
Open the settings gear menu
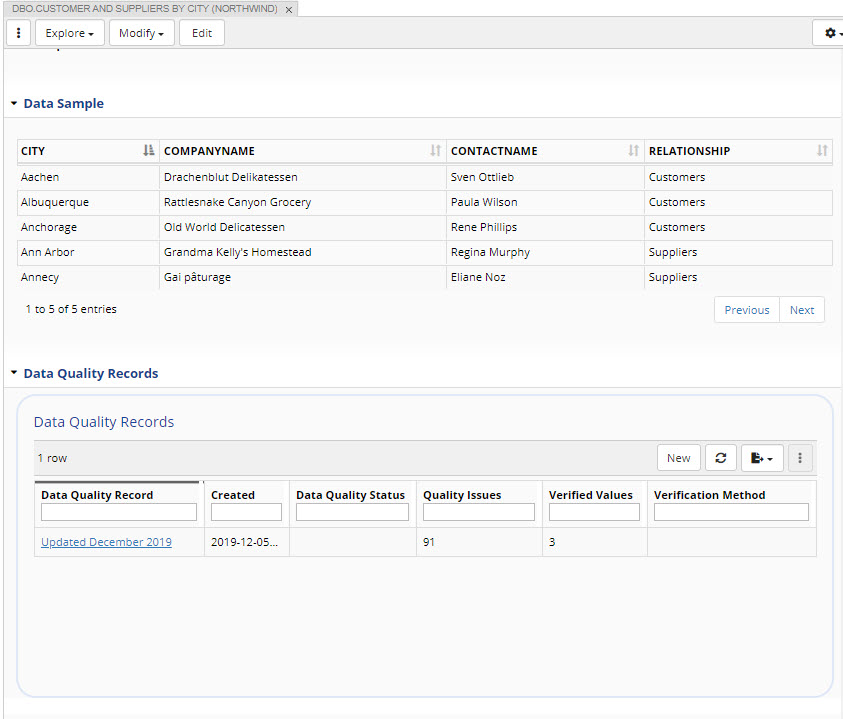tap(828, 32)
